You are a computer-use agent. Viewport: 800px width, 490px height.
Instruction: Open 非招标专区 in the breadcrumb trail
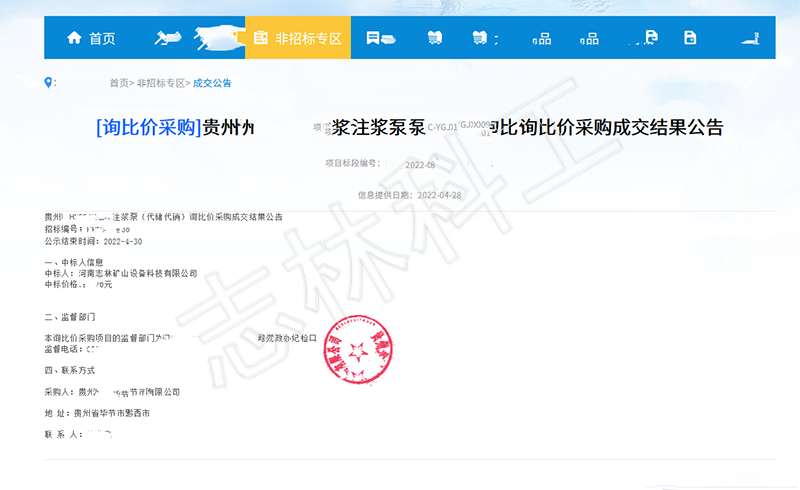(161, 83)
